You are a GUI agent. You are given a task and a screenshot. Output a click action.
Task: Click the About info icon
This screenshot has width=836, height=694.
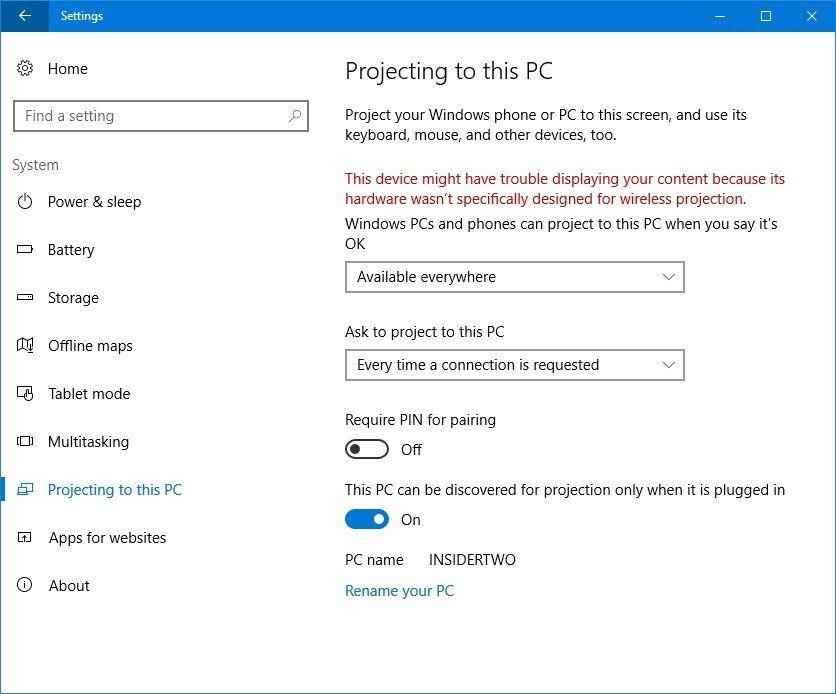pyautogui.click(x=24, y=586)
